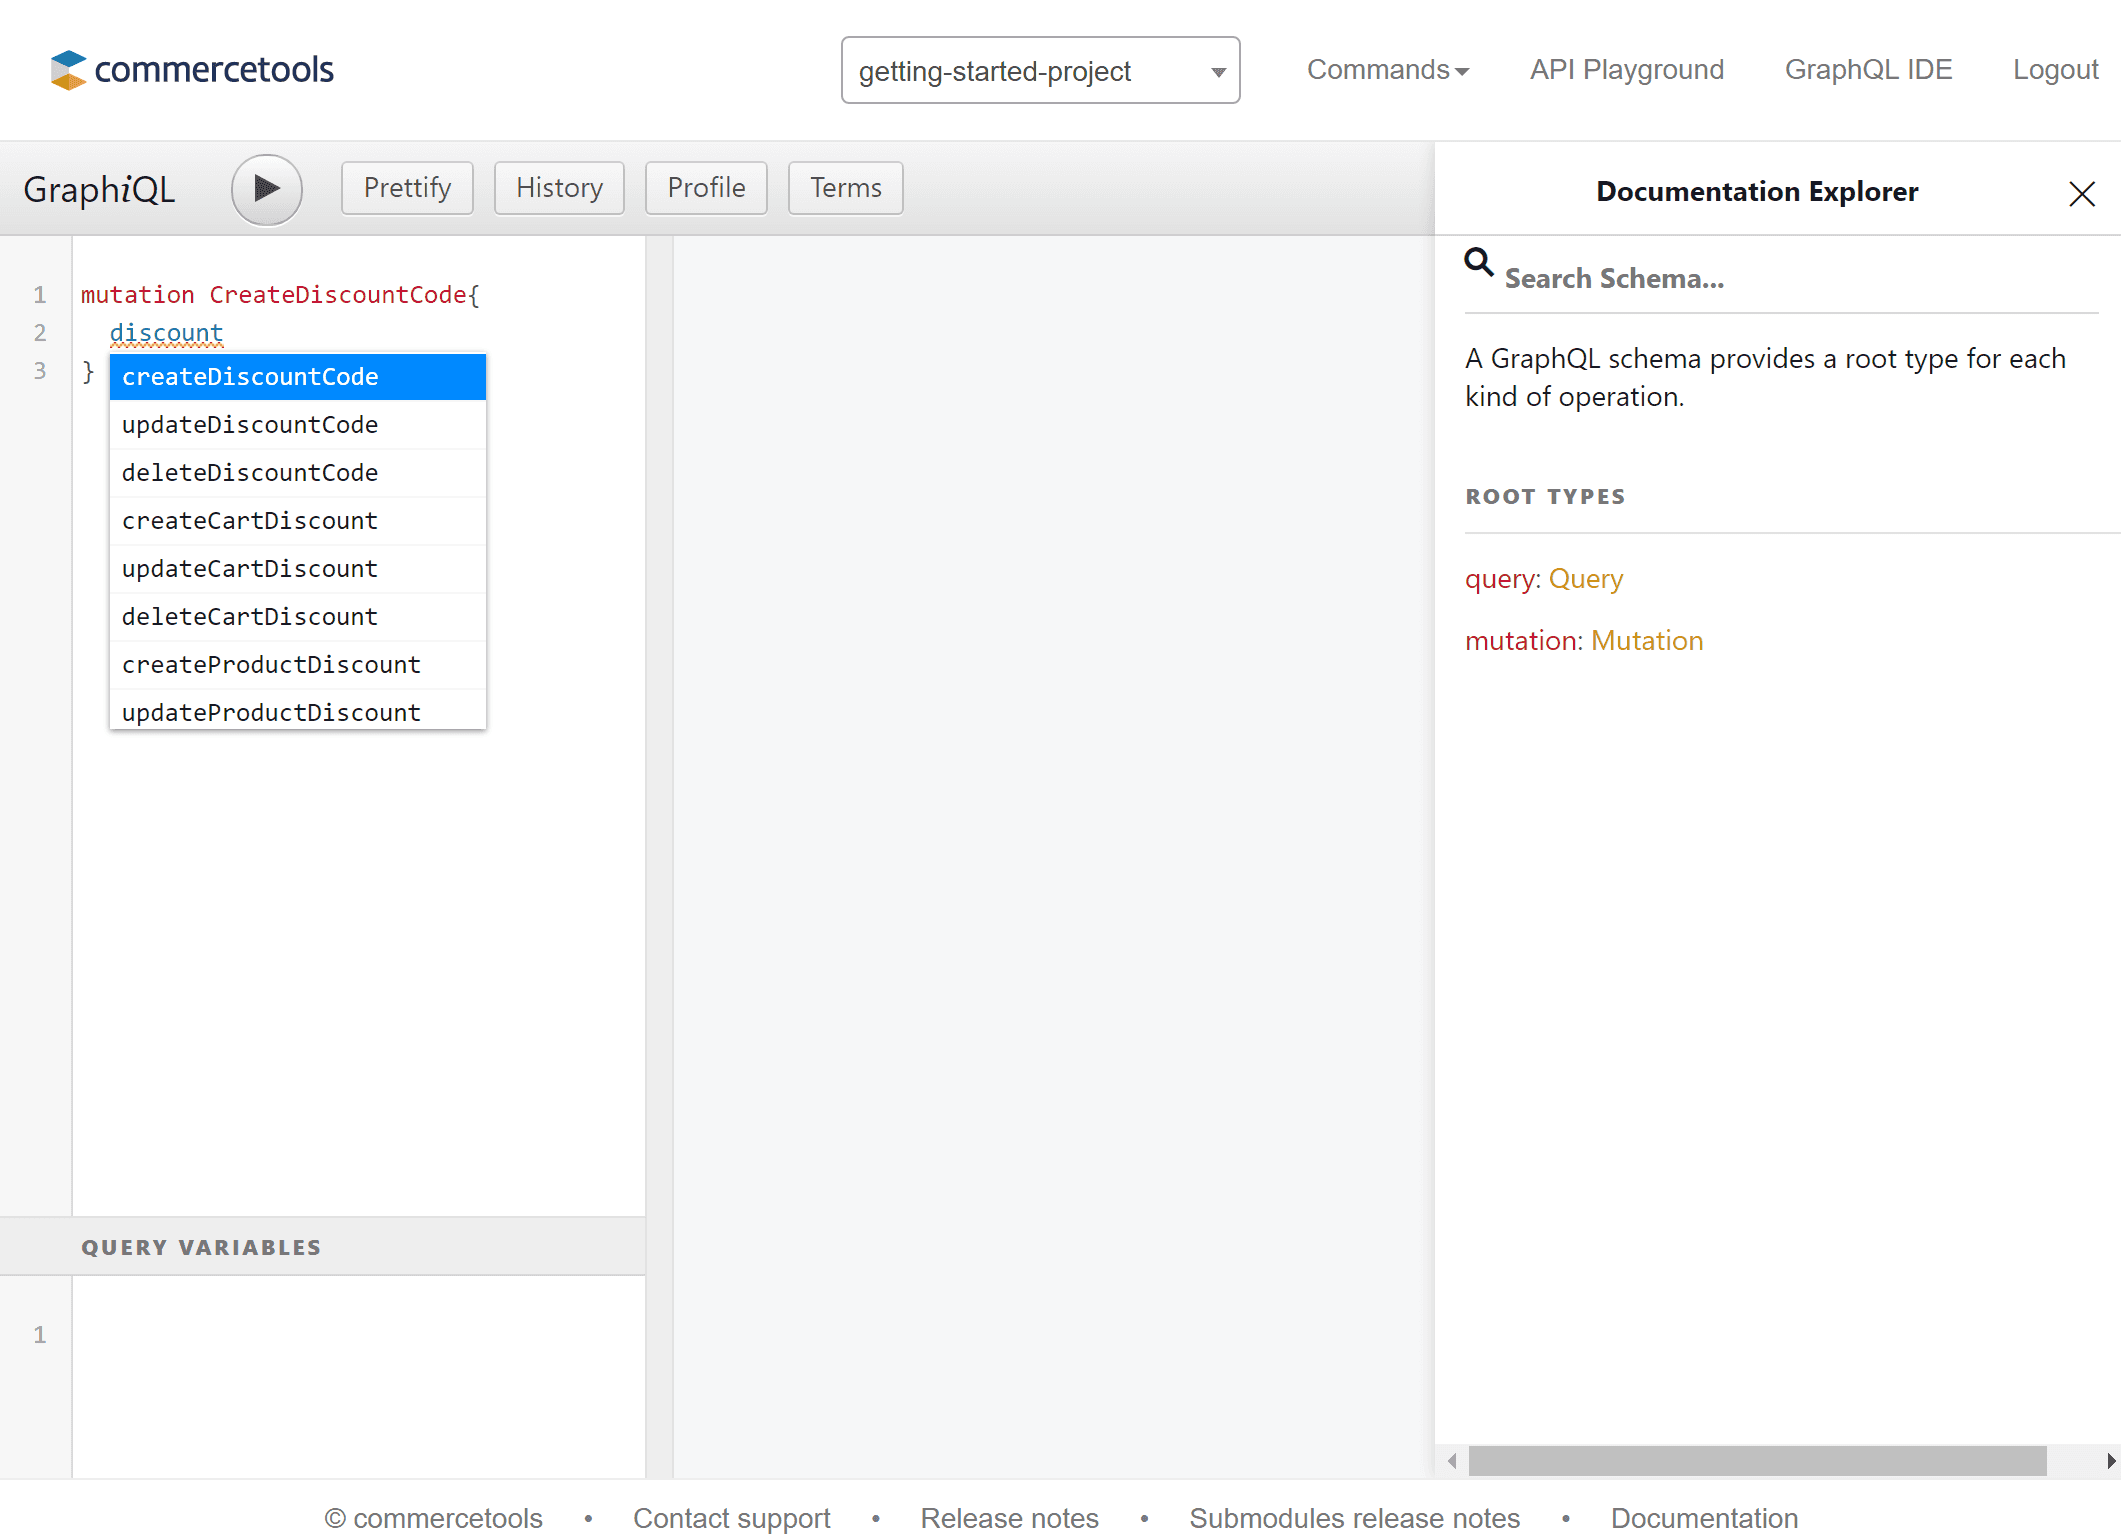Open the Mutation root type
This screenshot has height=1539, width=2121.
click(1646, 641)
